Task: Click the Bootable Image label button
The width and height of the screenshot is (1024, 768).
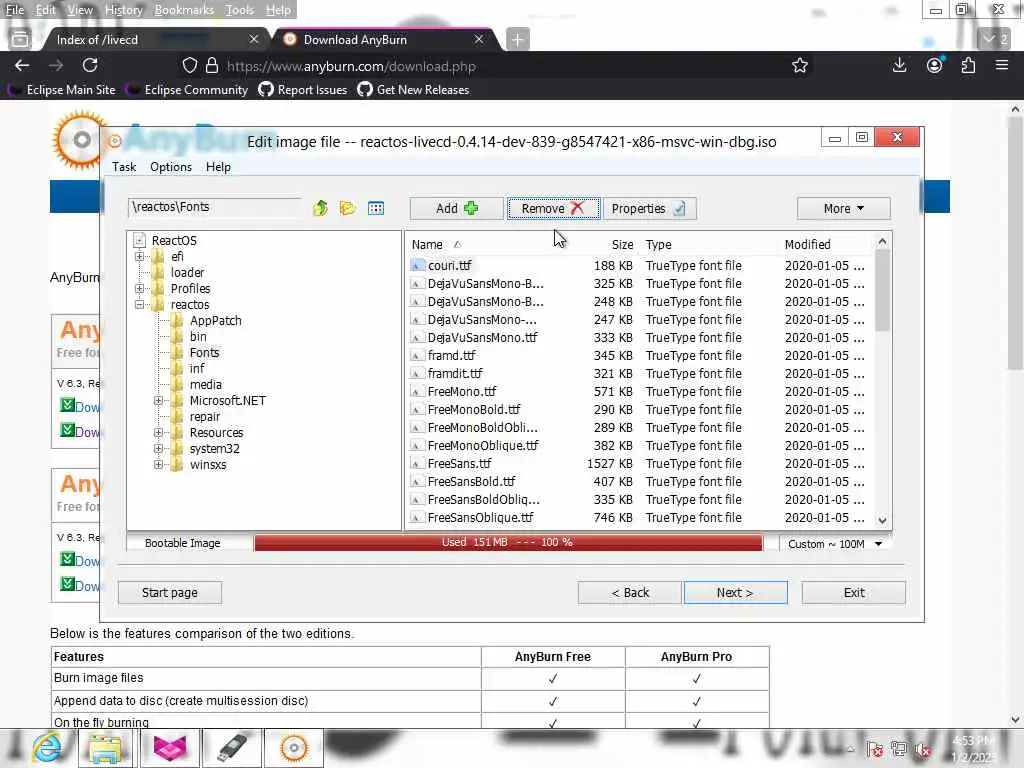Action: pyautogui.click(x=183, y=543)
